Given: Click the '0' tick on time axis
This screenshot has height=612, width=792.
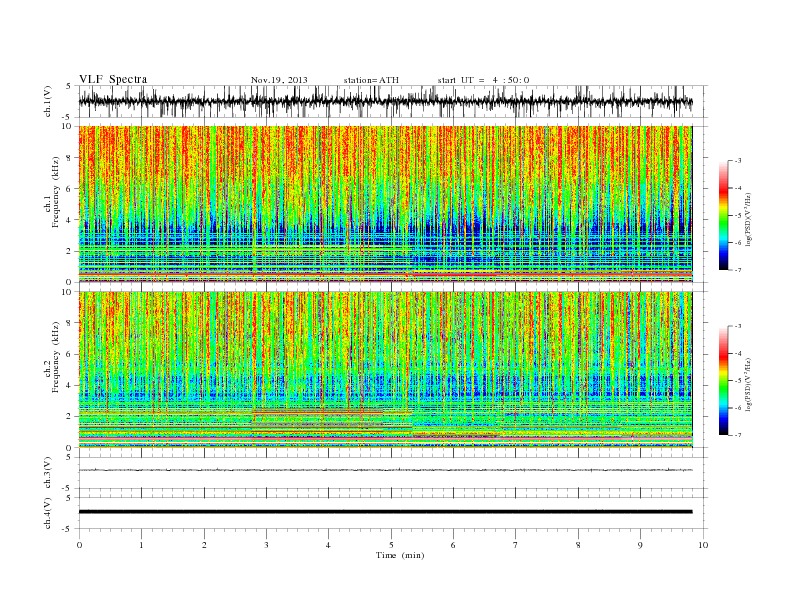Looking at the screenshot, I should [79, 545].
